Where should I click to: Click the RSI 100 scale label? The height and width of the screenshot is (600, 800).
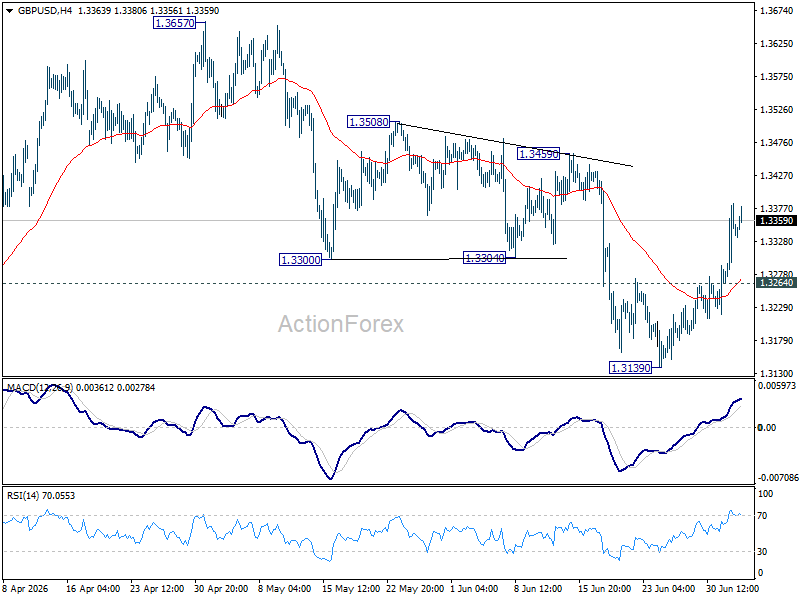766,493
